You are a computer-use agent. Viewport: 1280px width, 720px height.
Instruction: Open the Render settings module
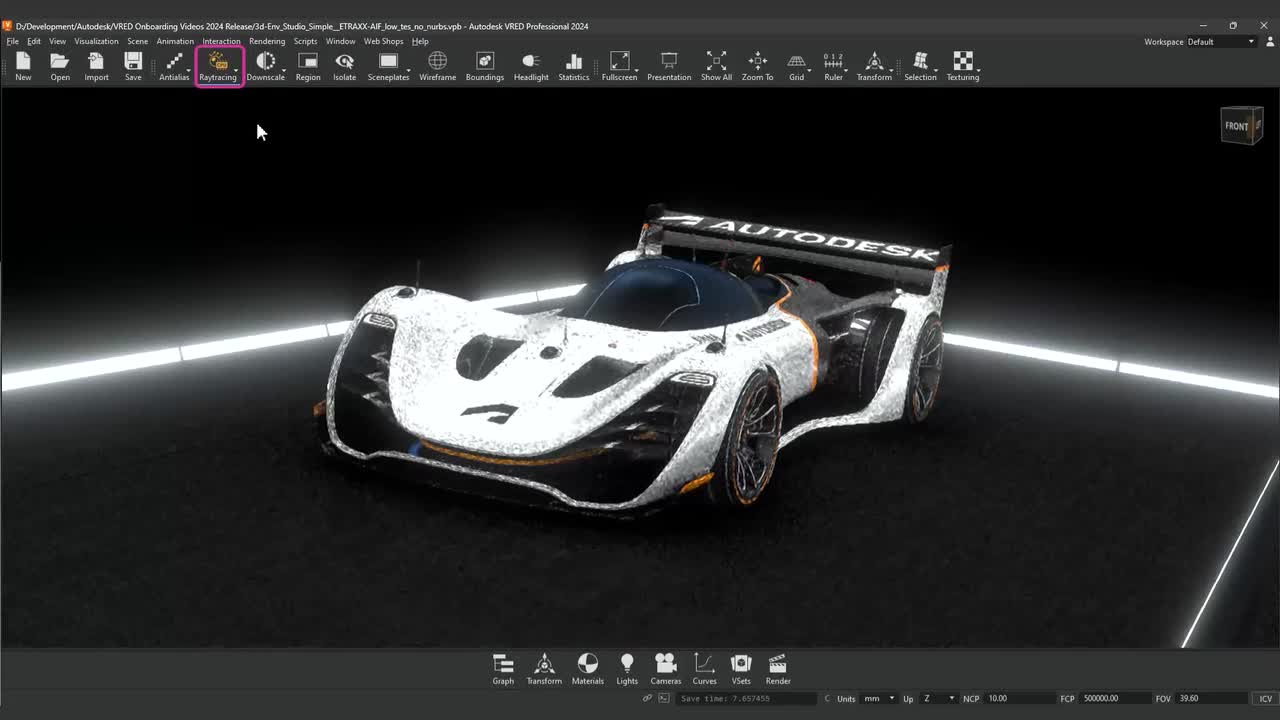[x=778, y=669]
